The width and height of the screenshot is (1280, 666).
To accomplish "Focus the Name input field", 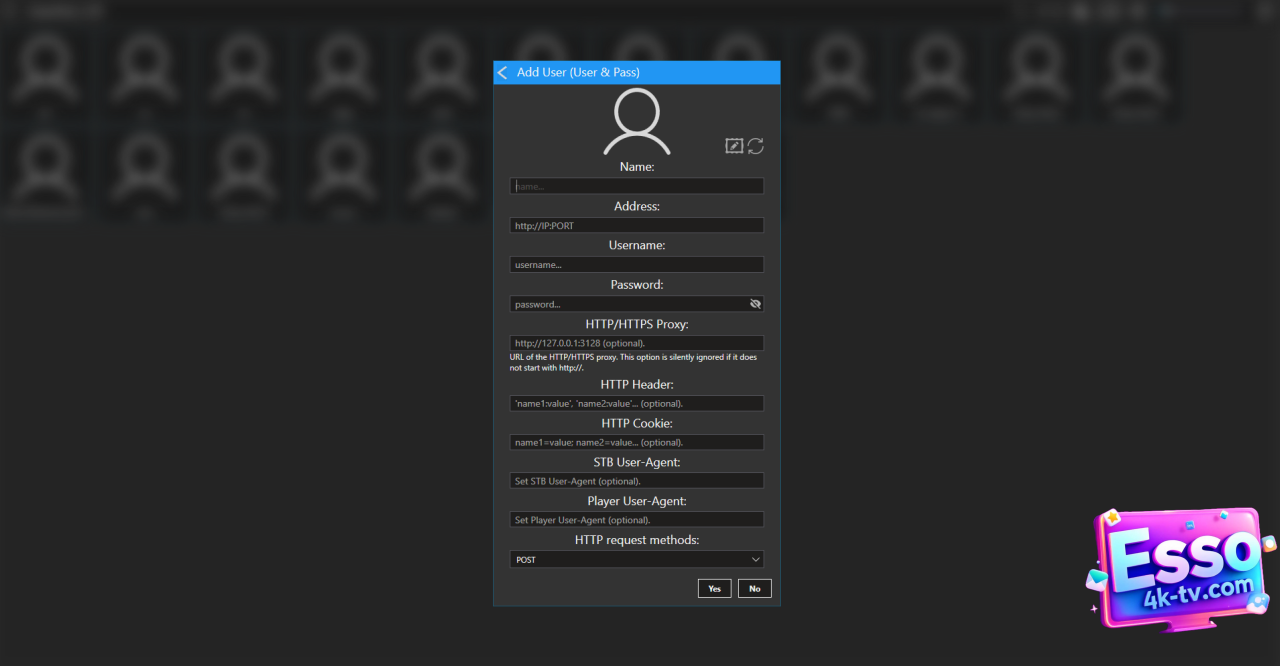I will click(x=636, y=186).
